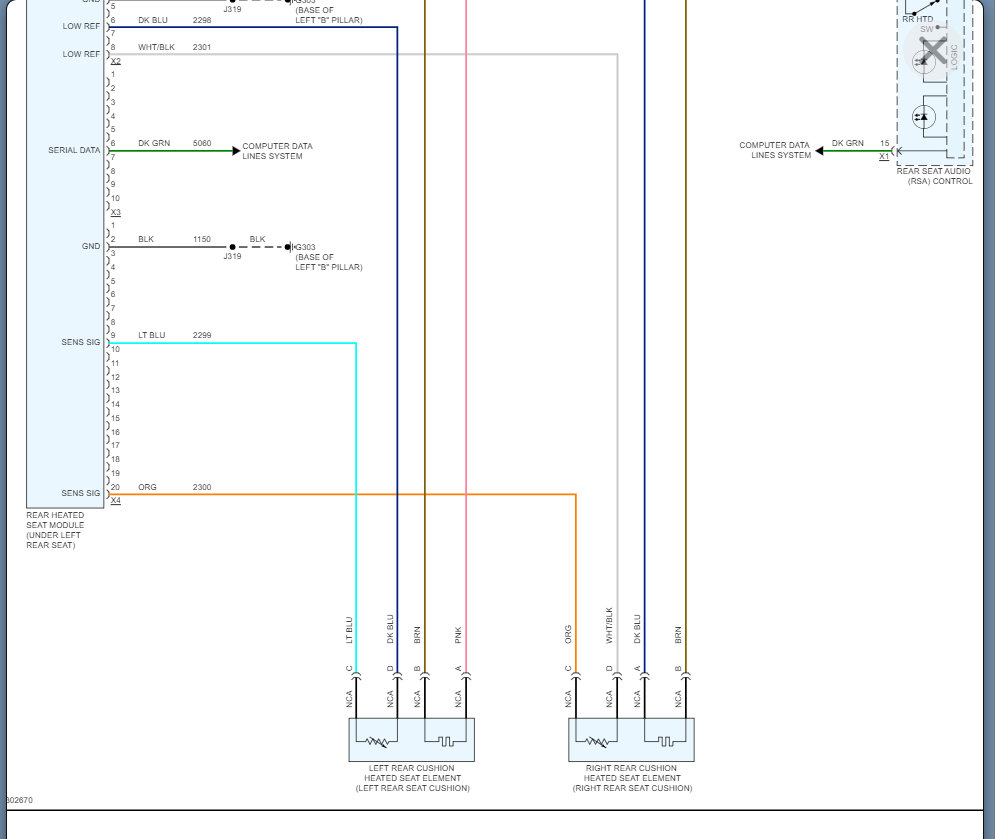Click the X4 connector label

[x=115, y=501]
